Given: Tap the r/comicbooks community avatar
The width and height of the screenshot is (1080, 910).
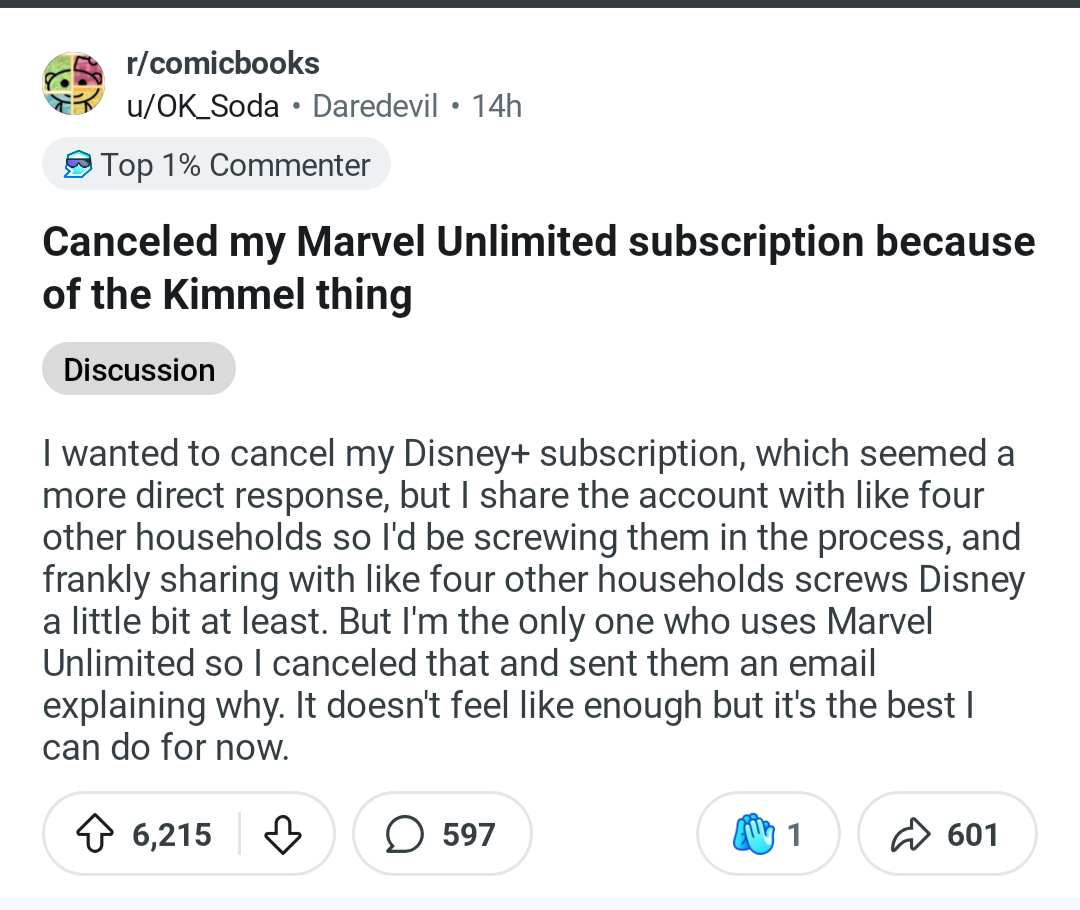Looking at the screenshot, I should (74, 84).
